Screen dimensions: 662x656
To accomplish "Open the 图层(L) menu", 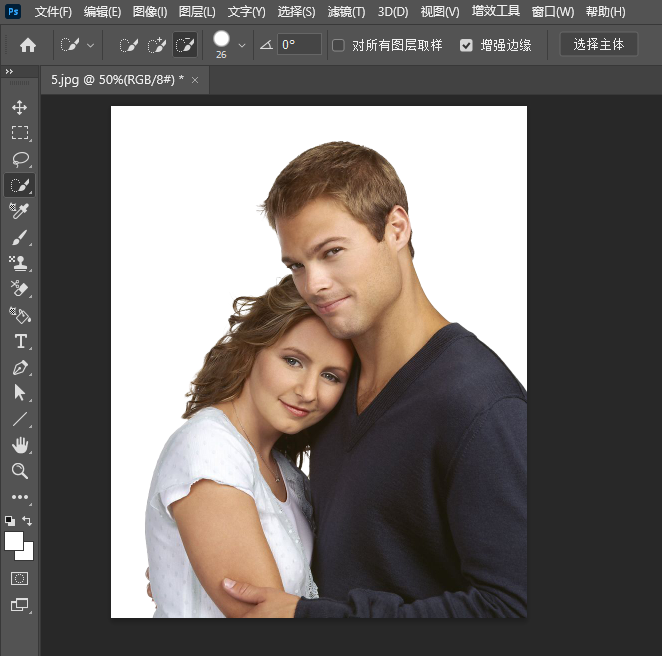I will click(x=197, y=12).
